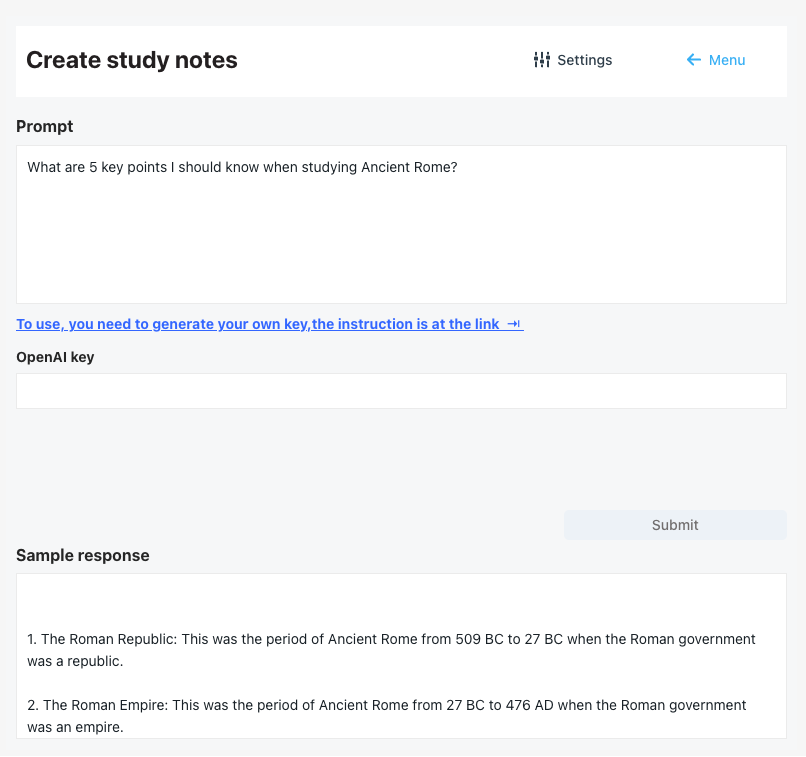Image resolution: width=806 pixels, height=757 pixels.
Task: Open the Menu navigation item
Action: pyautogui.click(x=727, y=60)
